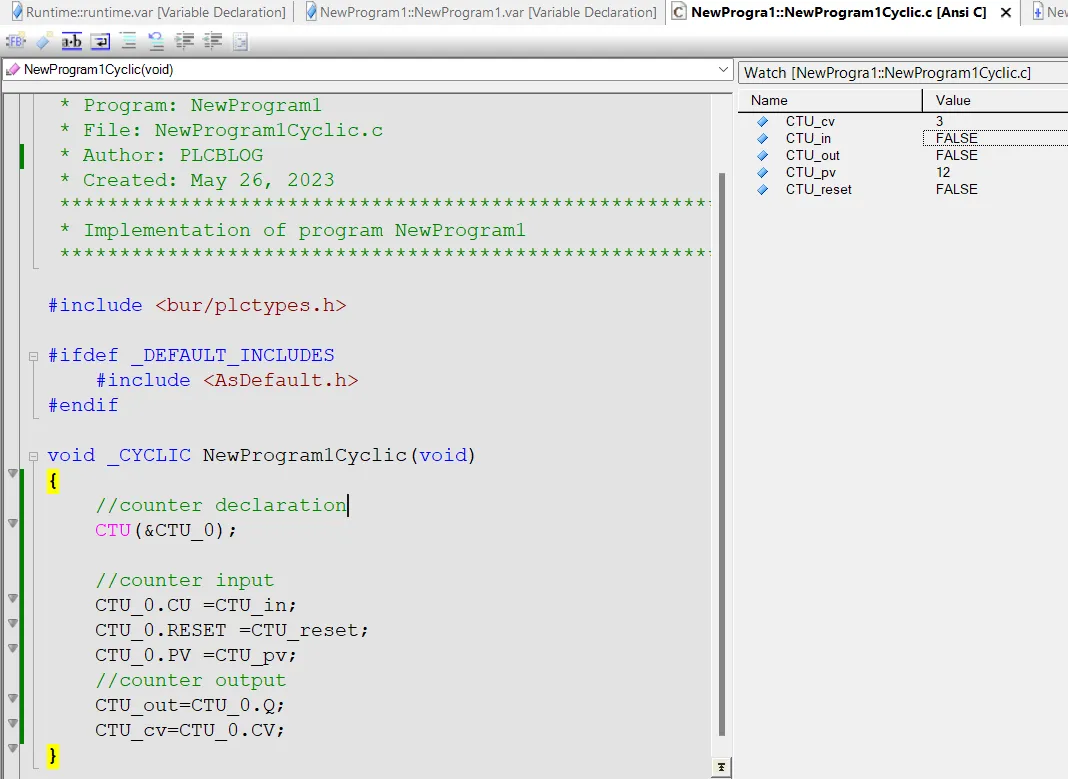Click the C file icon on NewProgram1Cyclic.c tab
Image resolution: width=1068 pixels, height=779 pixels.
(x=679, y=12)
